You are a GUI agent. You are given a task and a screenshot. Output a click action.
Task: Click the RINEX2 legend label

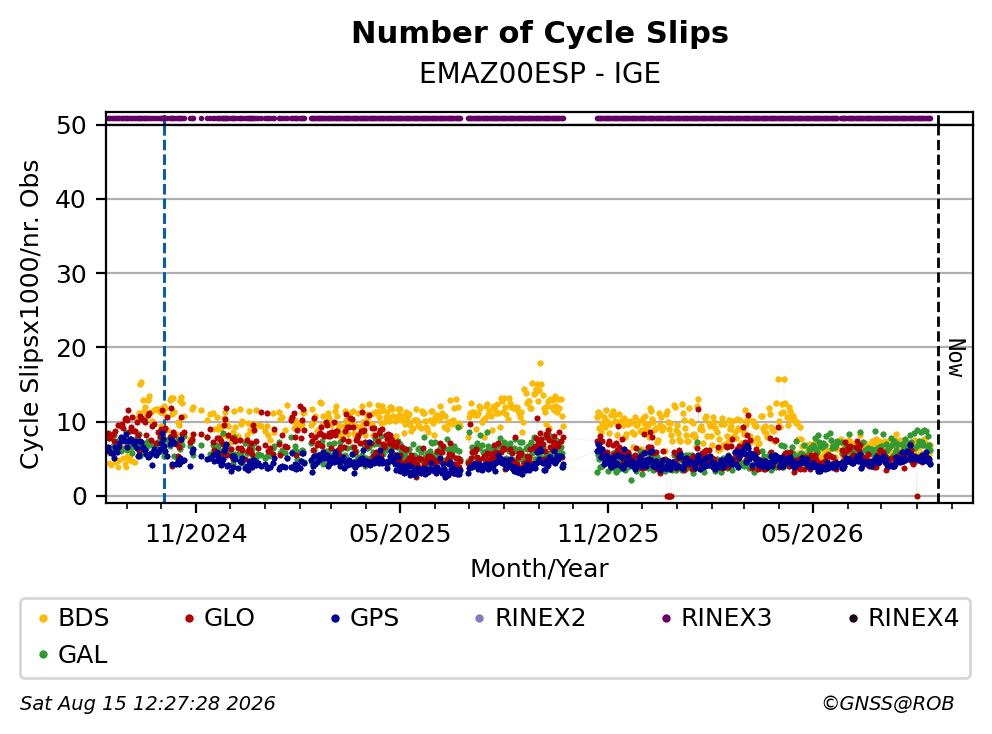point(540,618)
